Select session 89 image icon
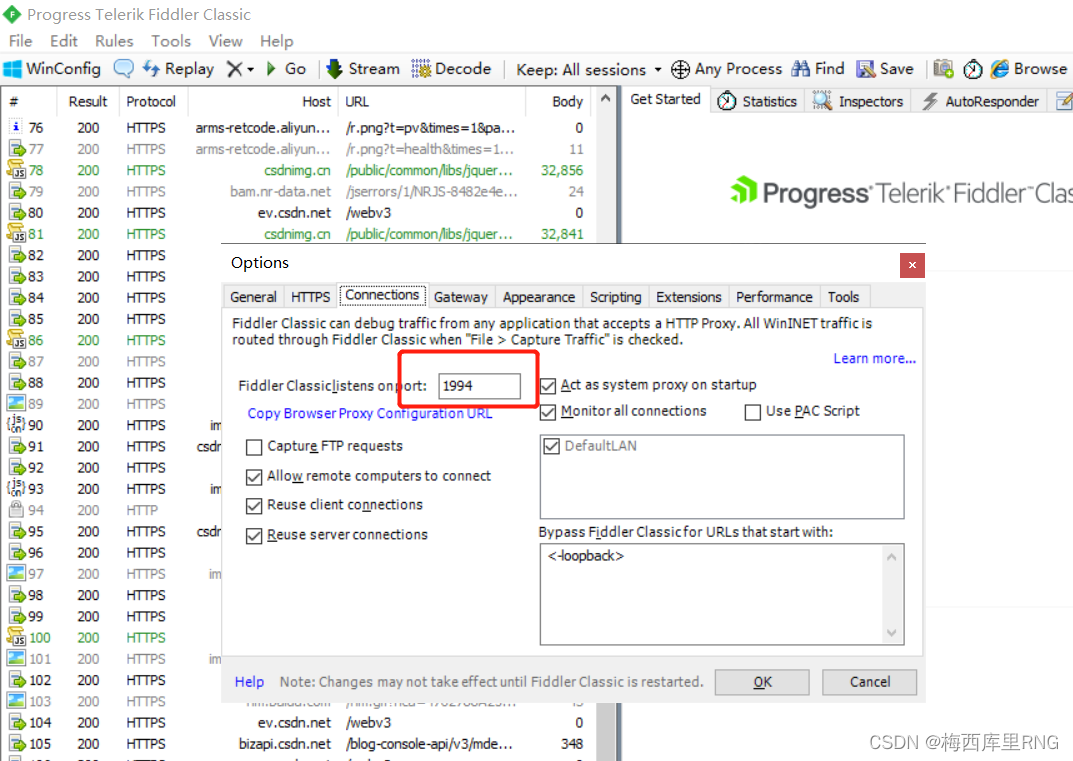The height and width of the screenshot is (761, 1073). 16,403
